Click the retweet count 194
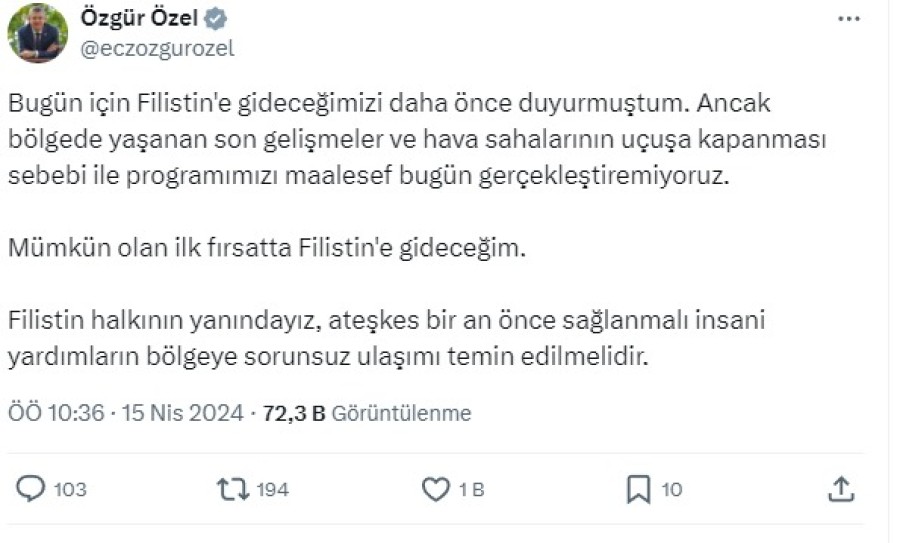 272,489
